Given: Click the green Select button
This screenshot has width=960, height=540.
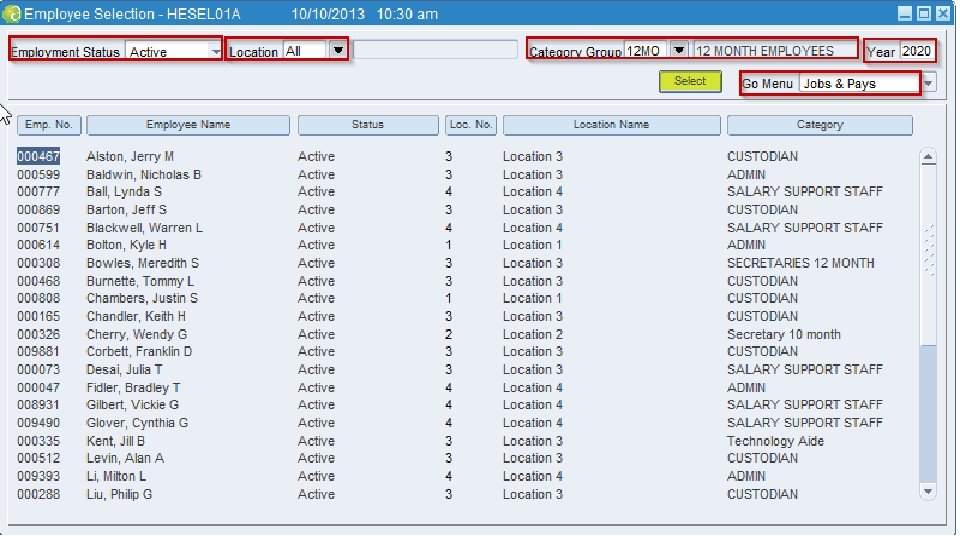Looking at the screenshot, I should (x=690, y=81).
